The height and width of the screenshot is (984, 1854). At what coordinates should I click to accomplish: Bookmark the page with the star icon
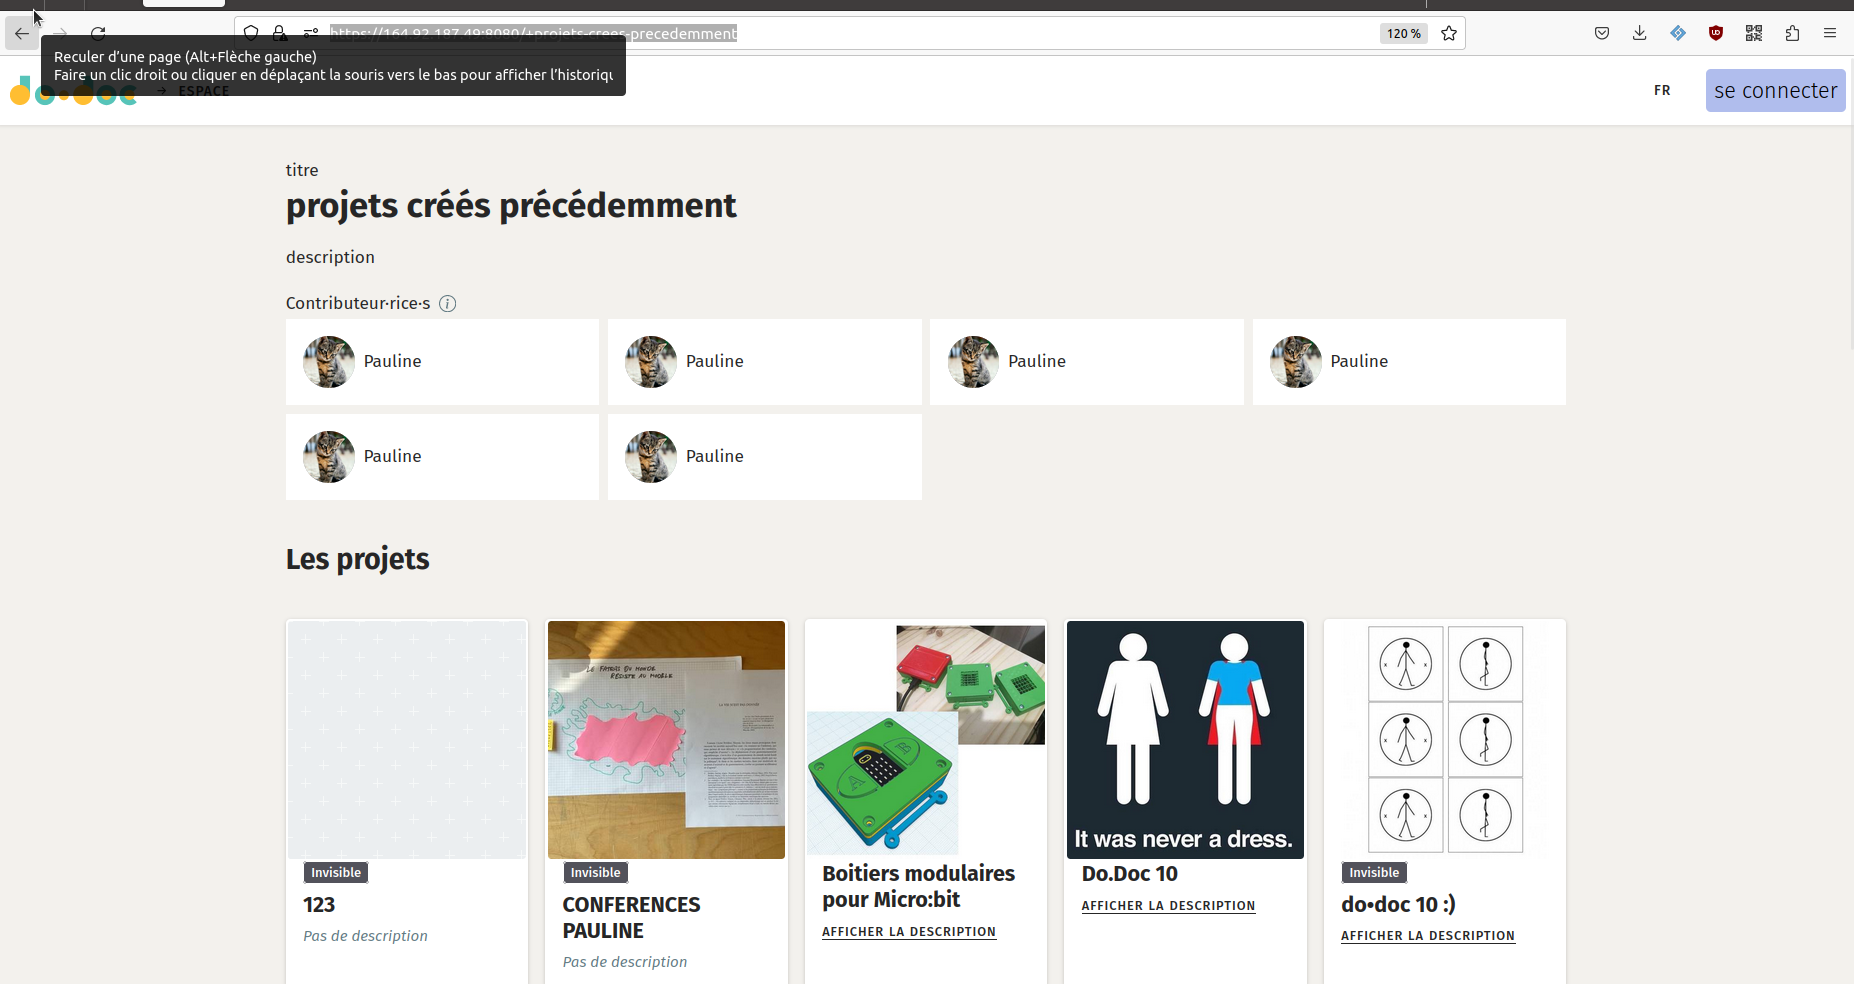pyautogui.click(x=1448, y=33)
